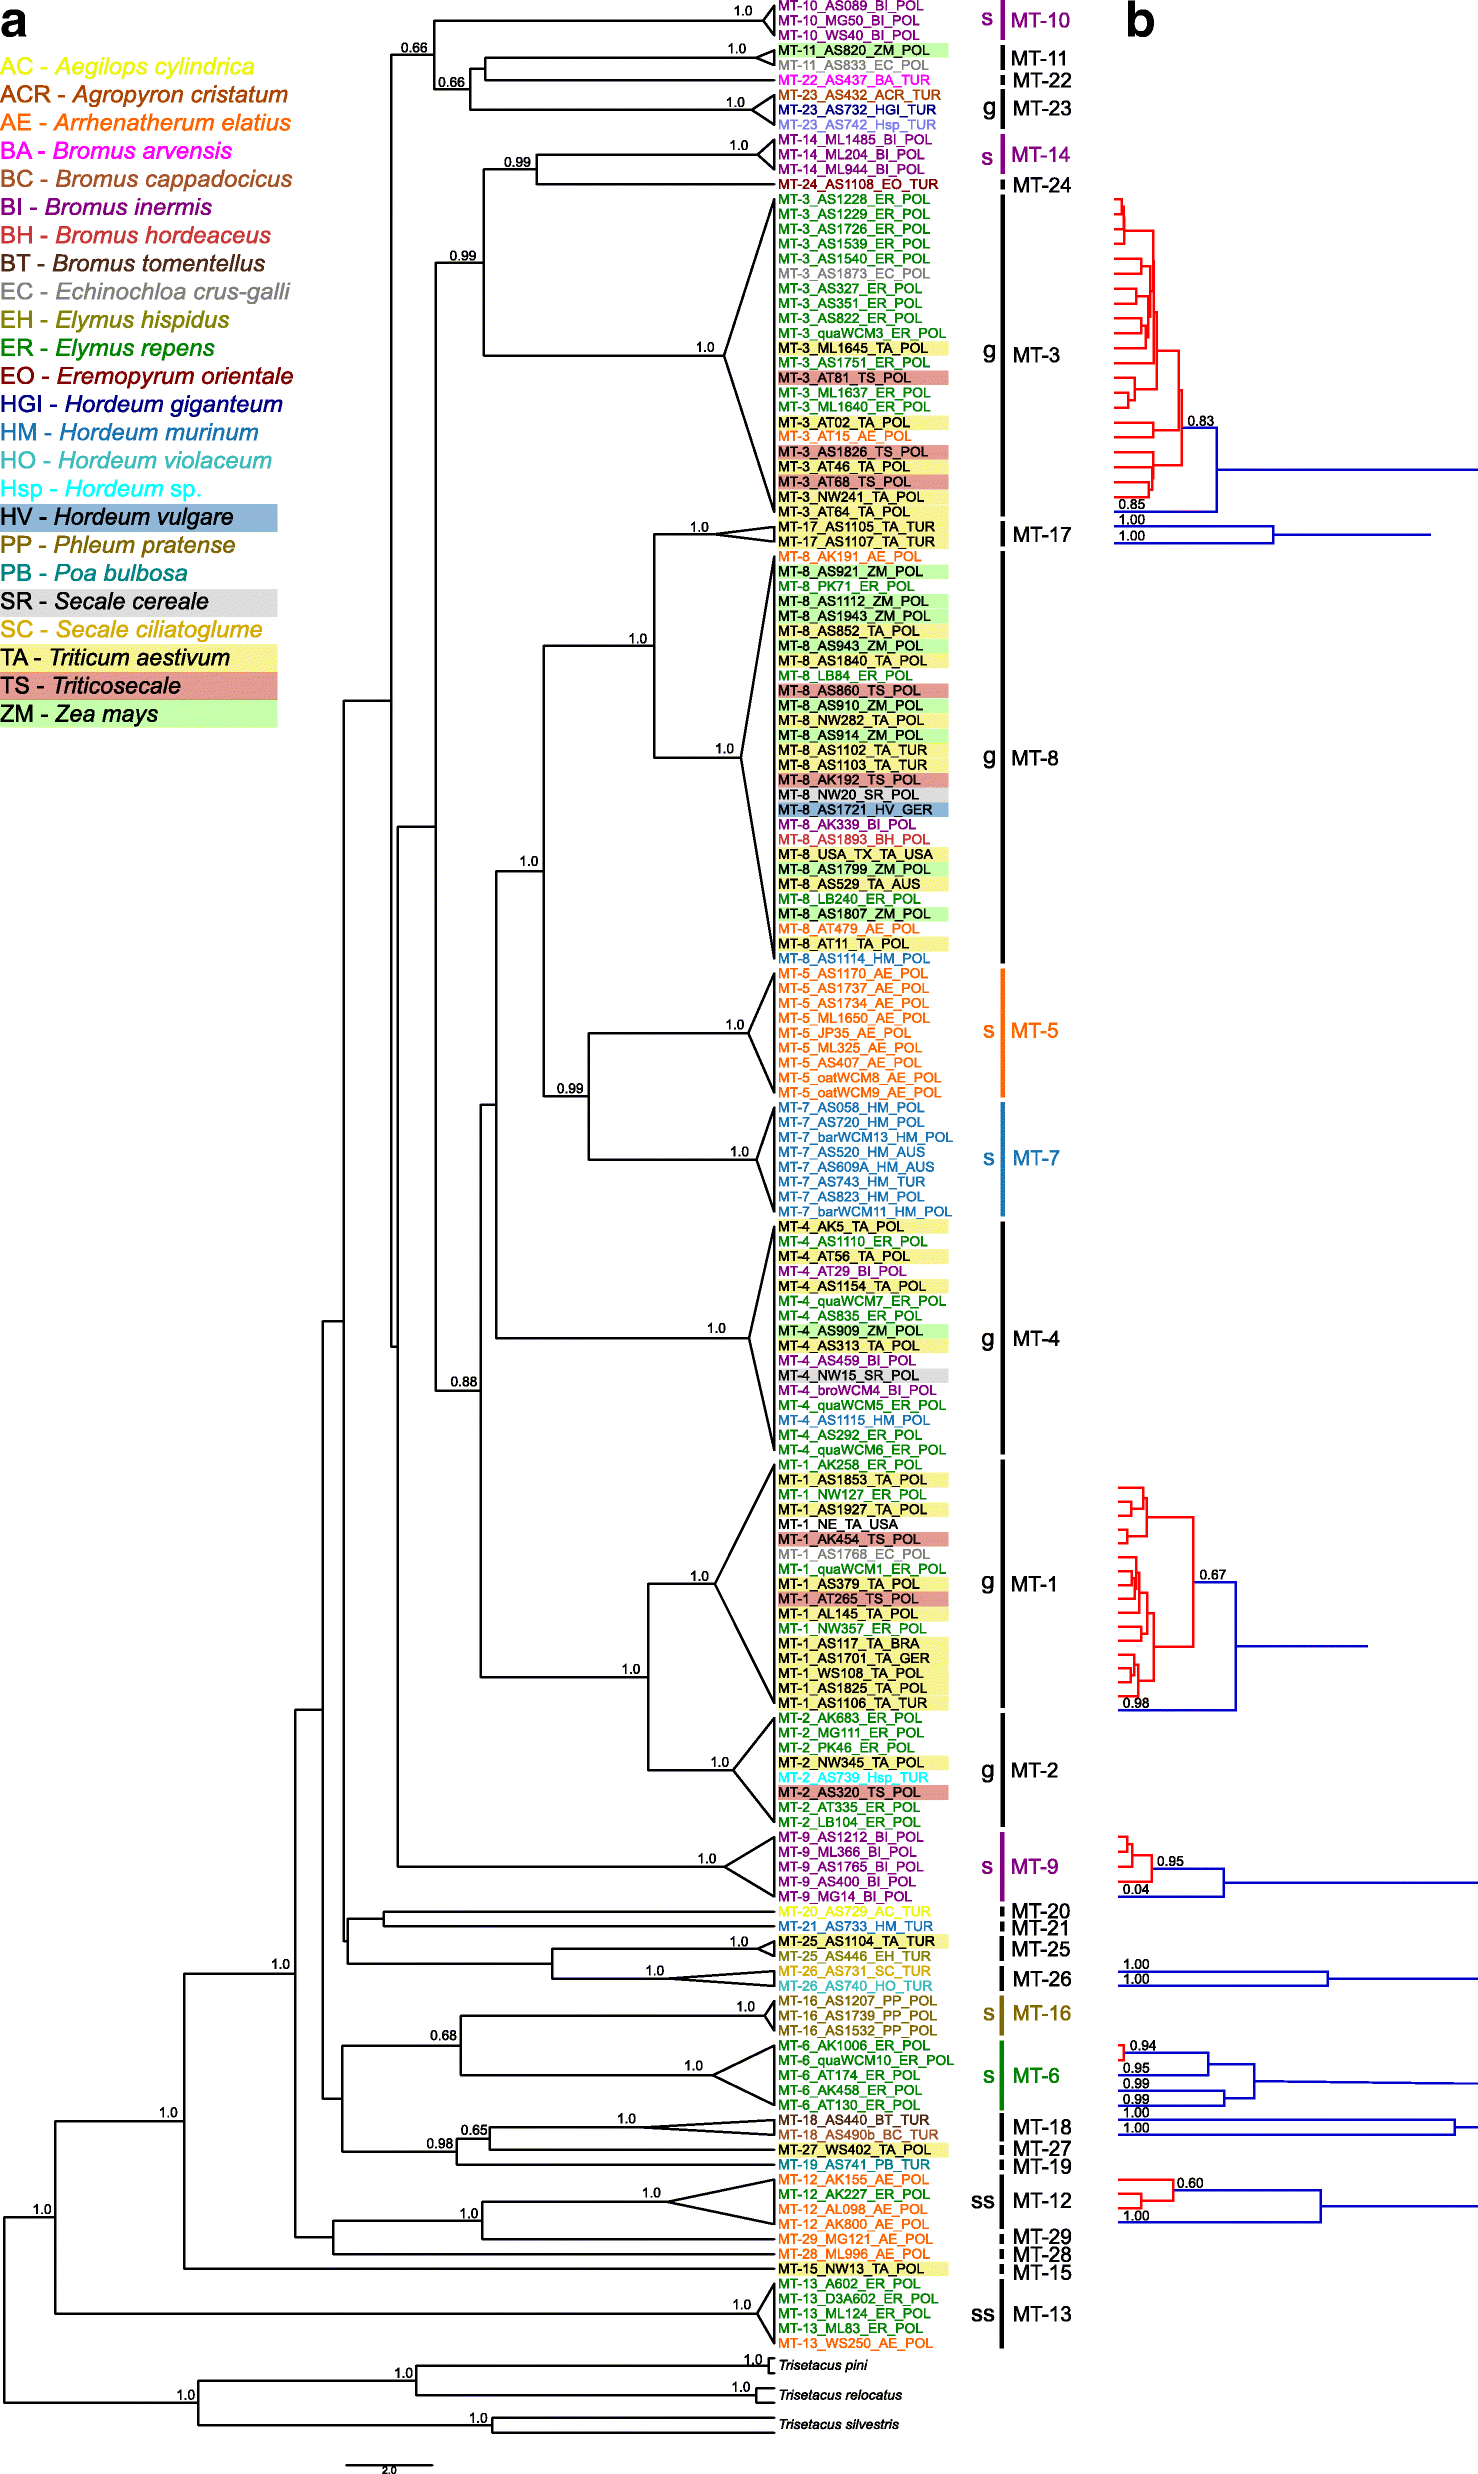This screenshot has width=1478, height=2474.
Task: Click tree leaf 'MT-22_AS437_BA_TUR'
Action: pyautogui.click(x=855, y=80)
